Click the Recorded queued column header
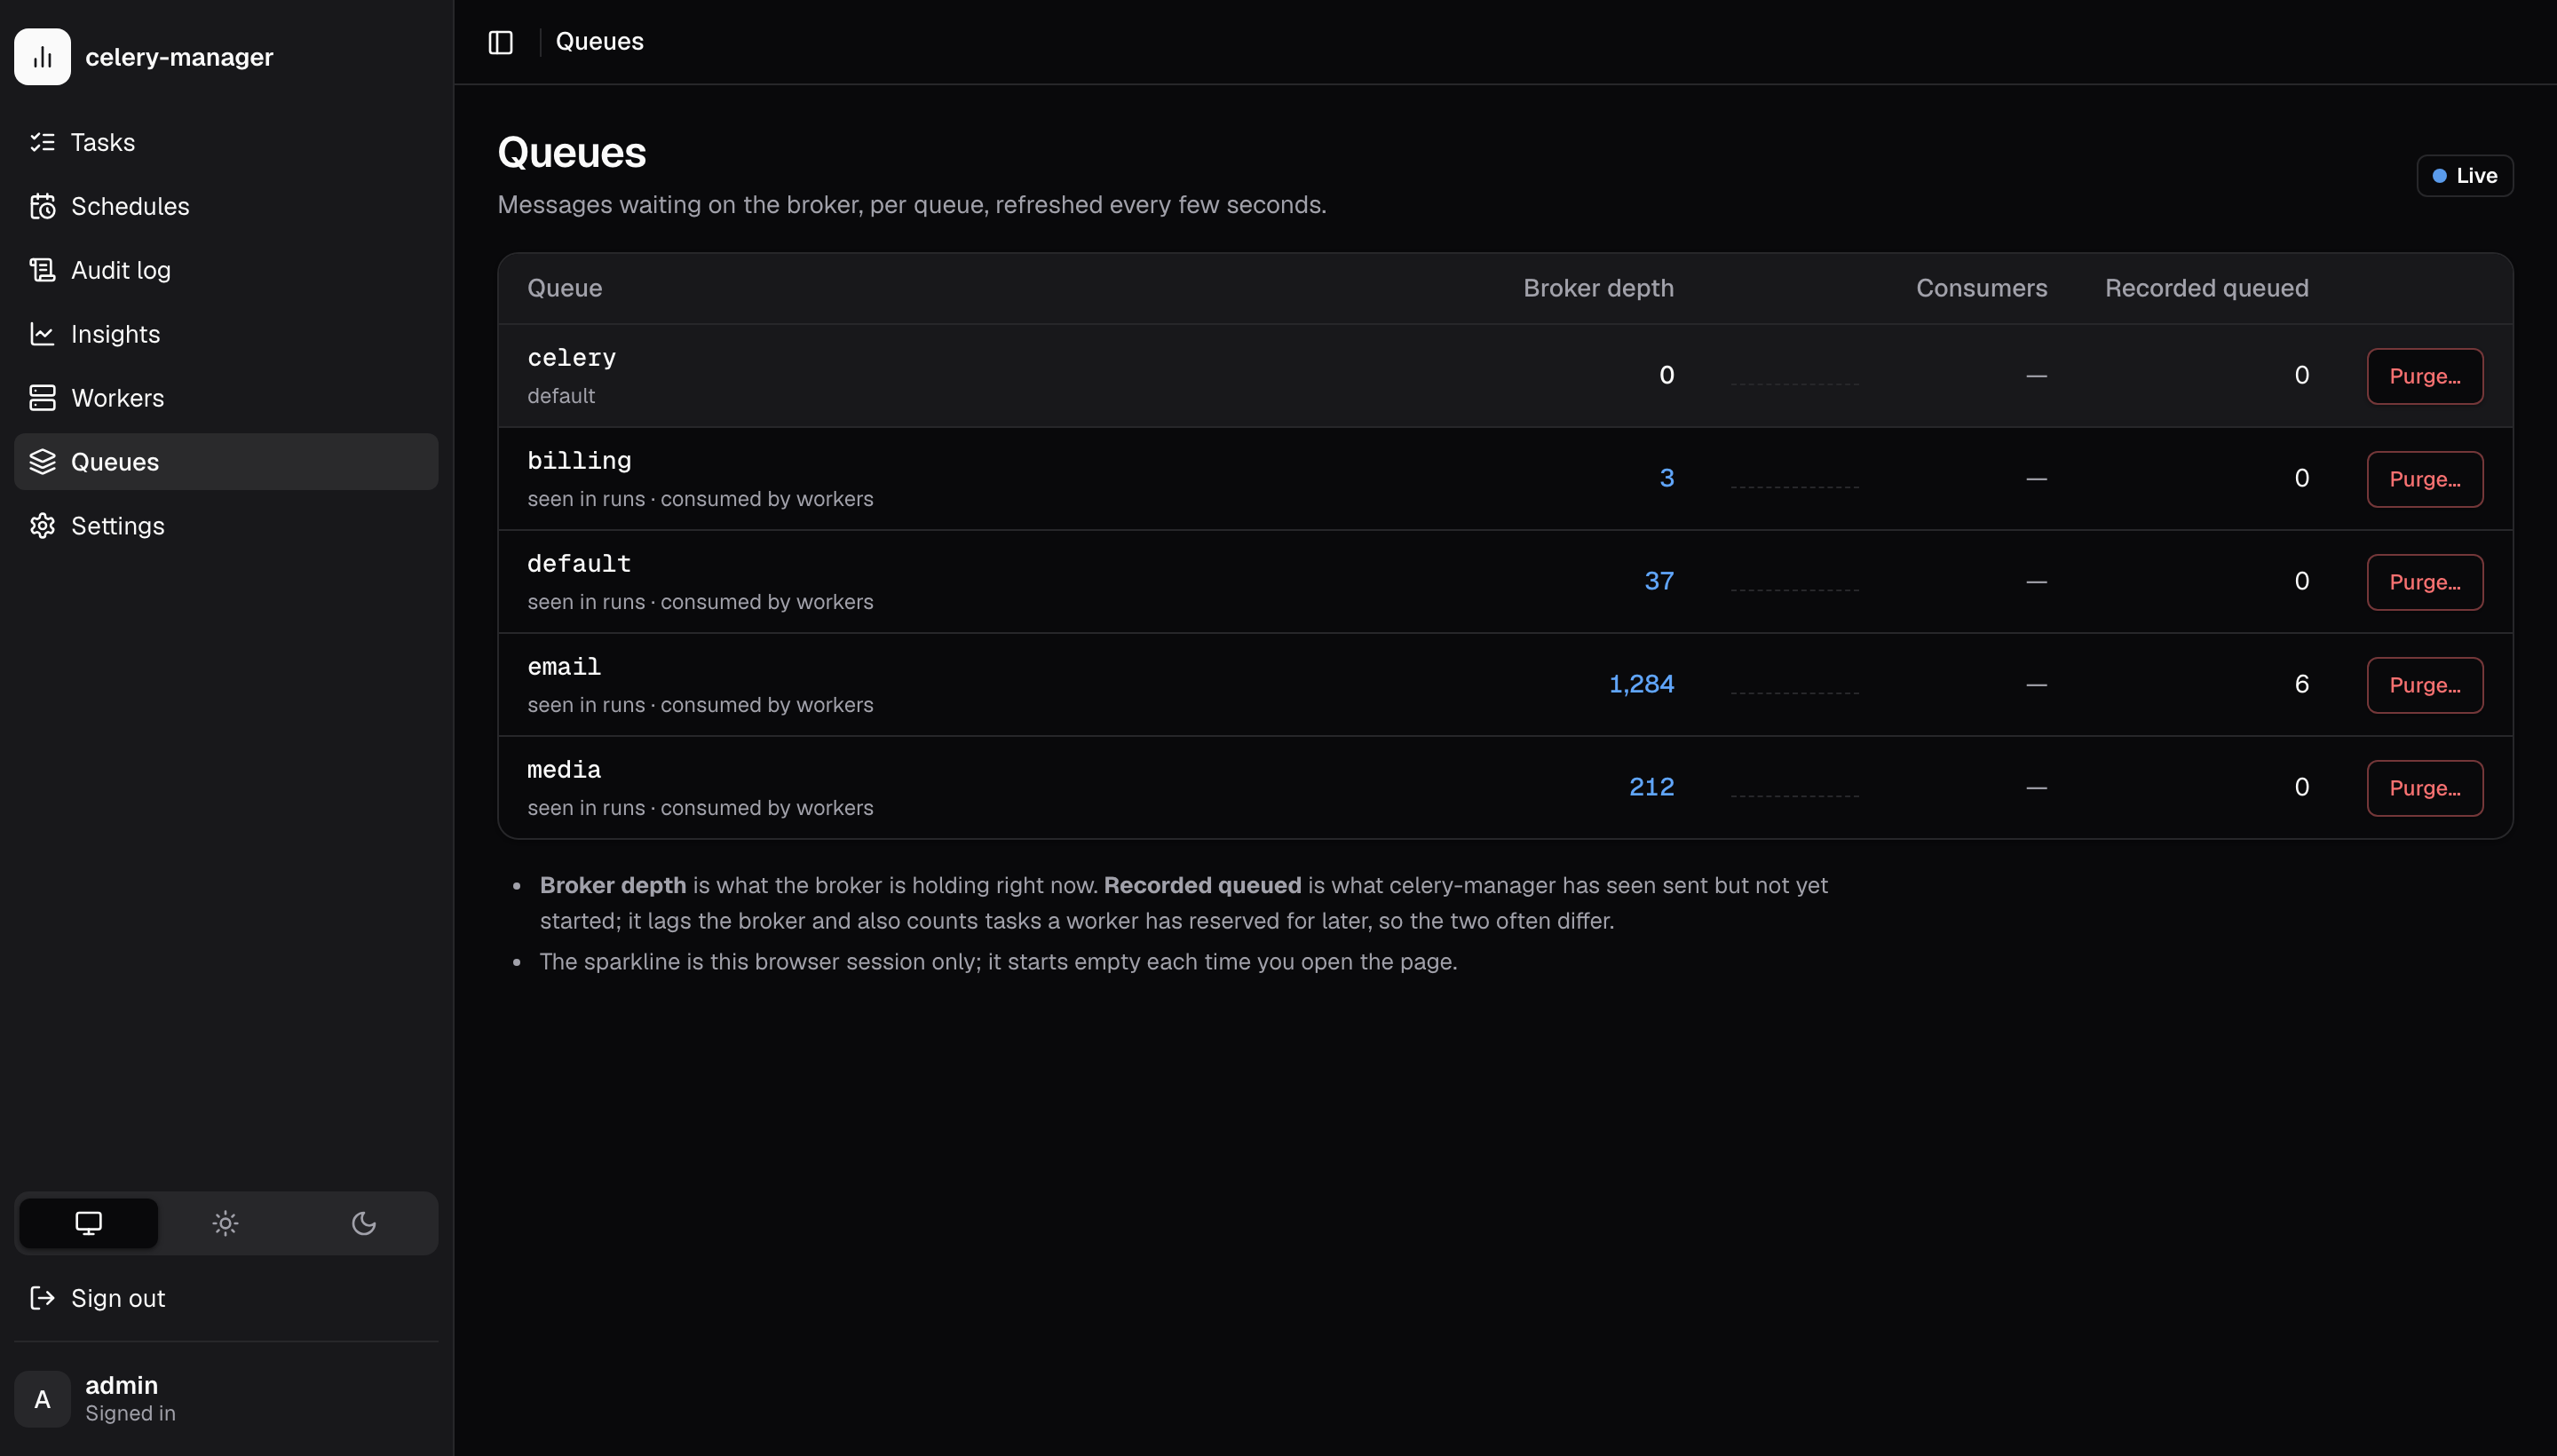The height and width of the screenshot is (1456, 2557). (2206, 288)
